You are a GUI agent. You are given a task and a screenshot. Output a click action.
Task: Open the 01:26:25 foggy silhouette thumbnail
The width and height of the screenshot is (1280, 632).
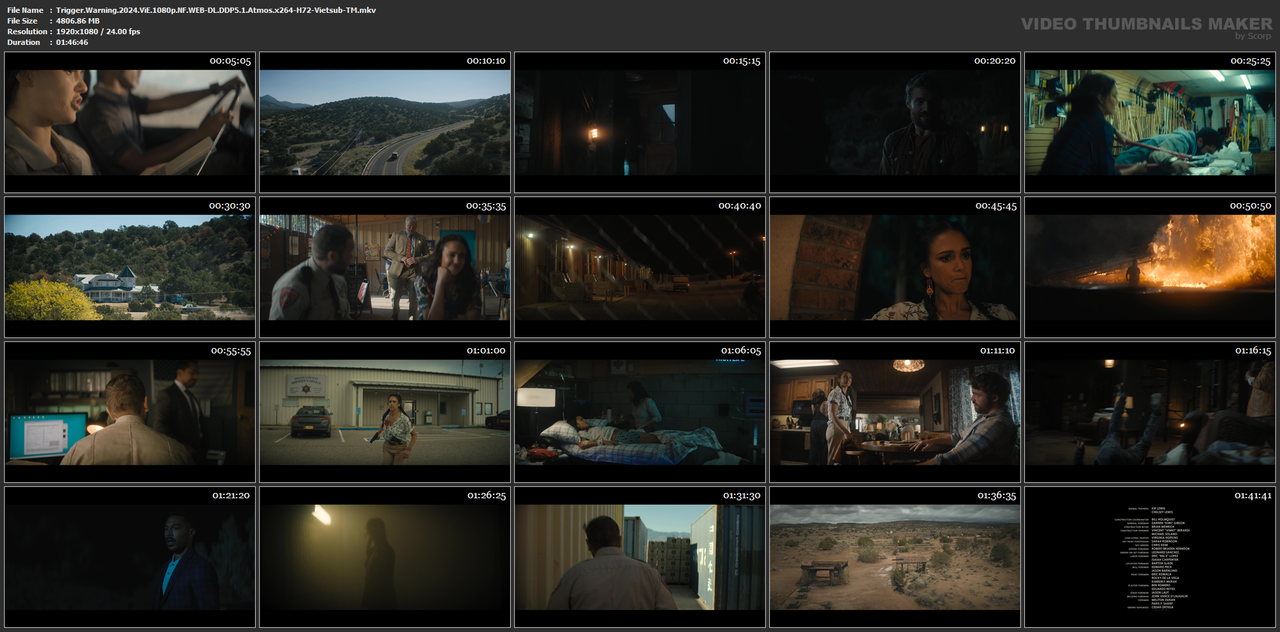pos(385,557)
